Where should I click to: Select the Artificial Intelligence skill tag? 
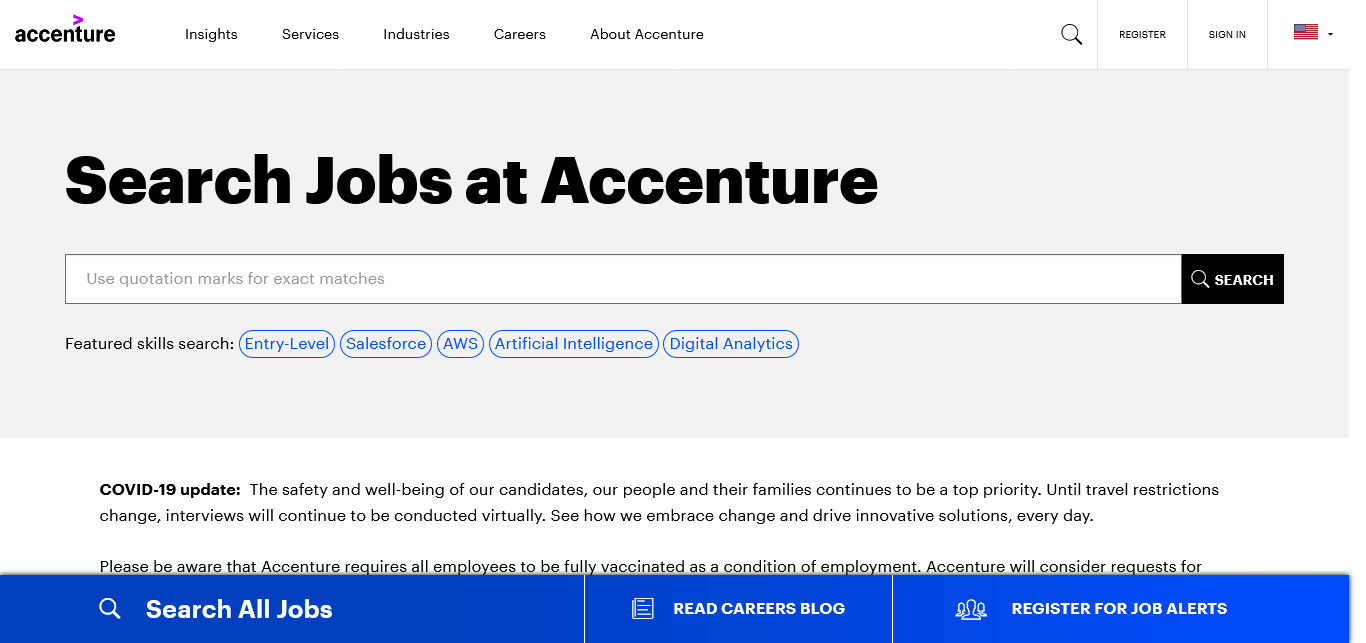coord(574,344)
